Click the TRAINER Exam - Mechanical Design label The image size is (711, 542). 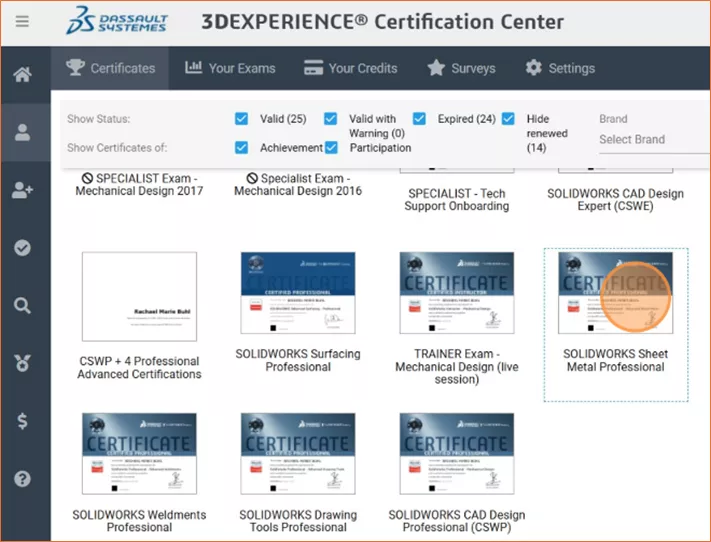[457, 366]
